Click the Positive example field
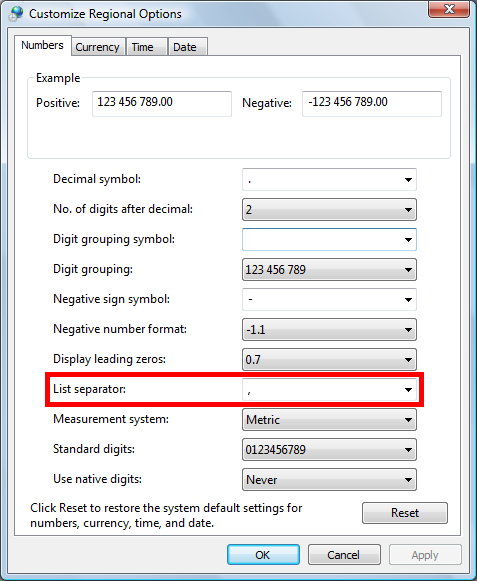 coord(162,104)
